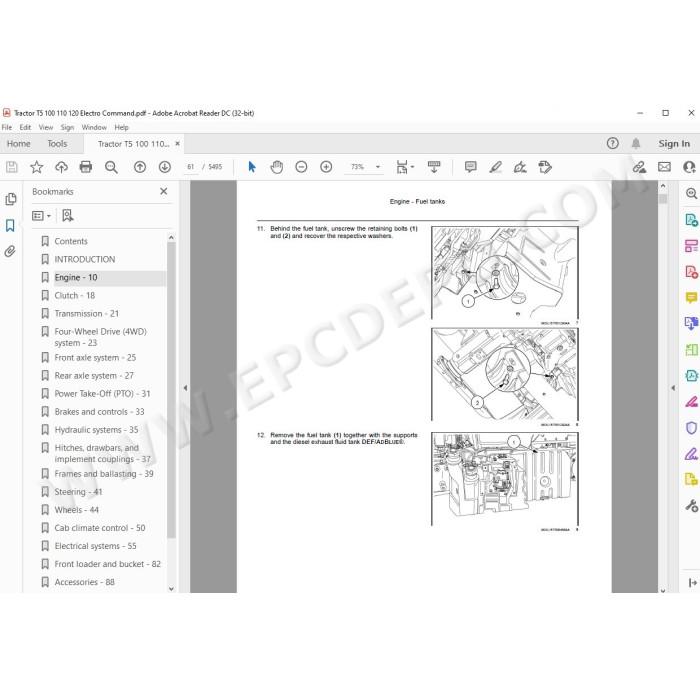Open Page Thumbnails panel

[x=11, y=199]
